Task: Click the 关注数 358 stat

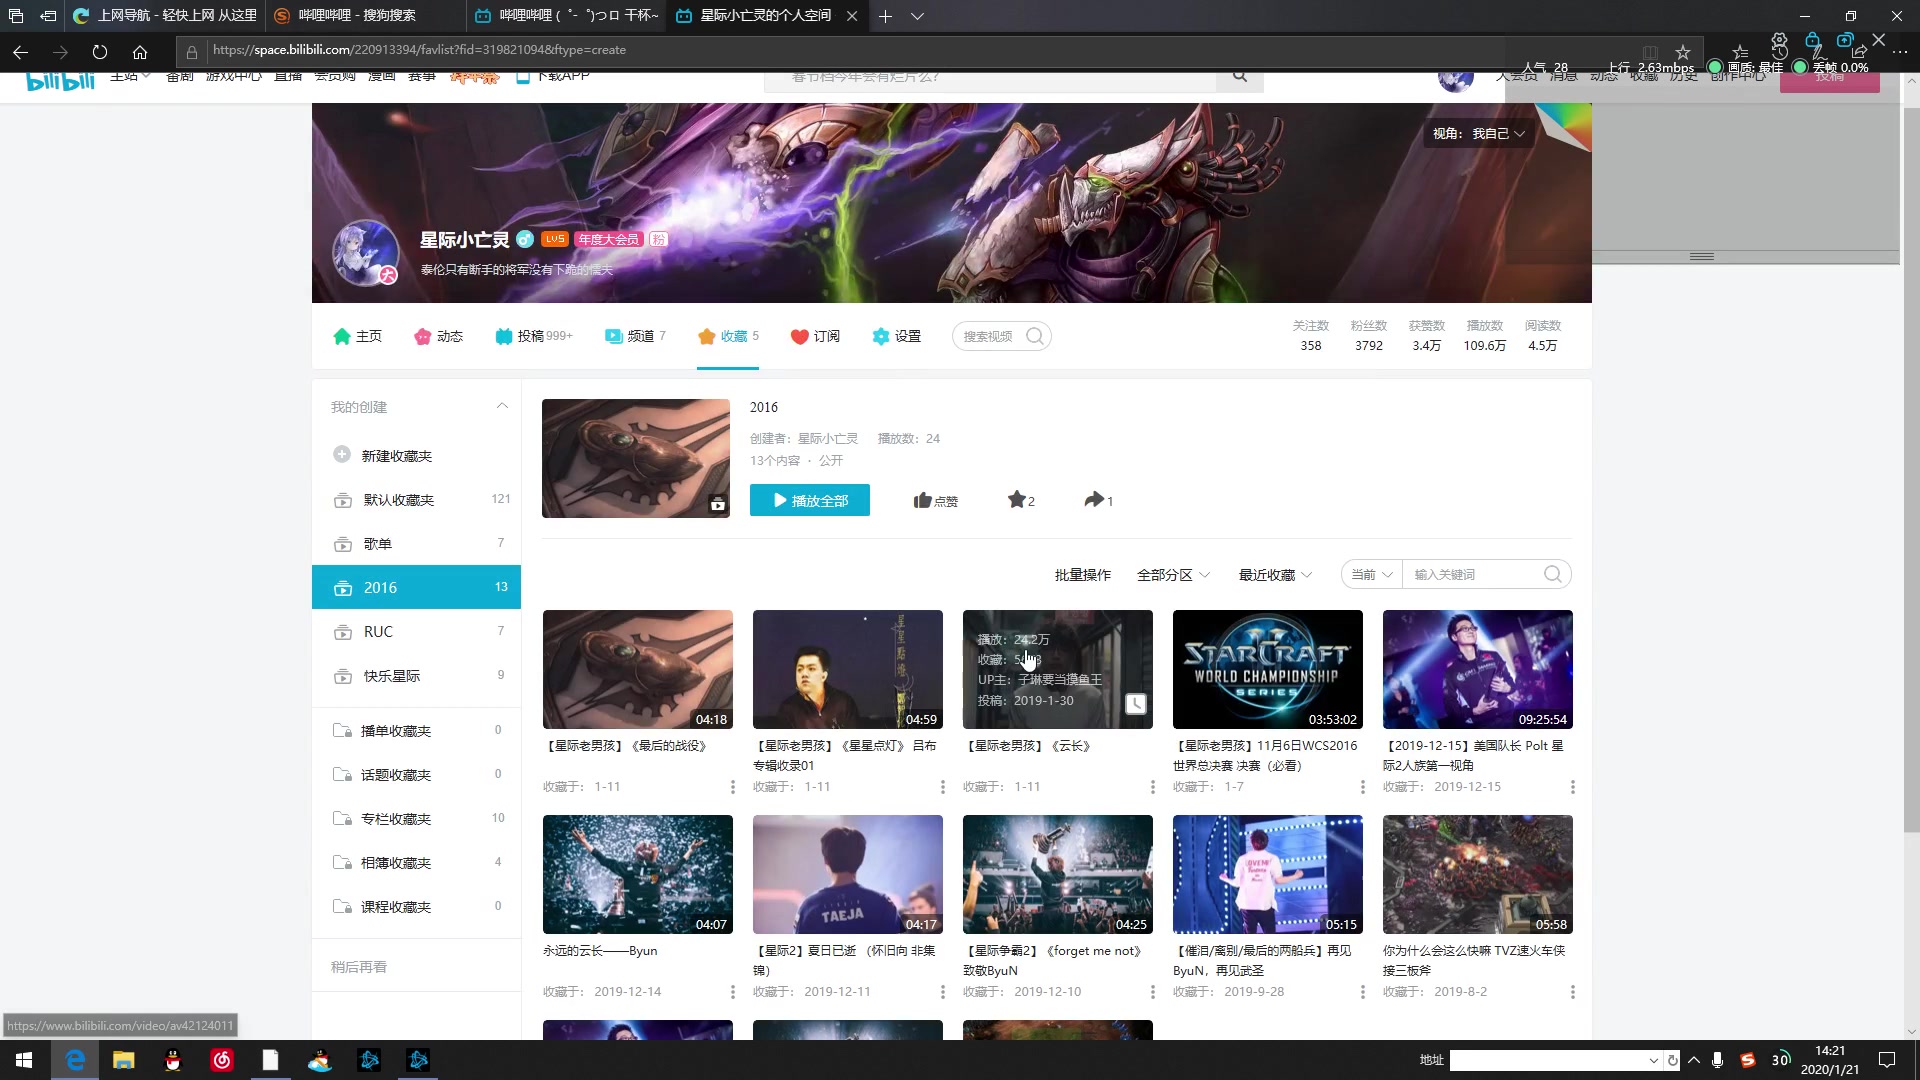Action: coord(1310,336)
